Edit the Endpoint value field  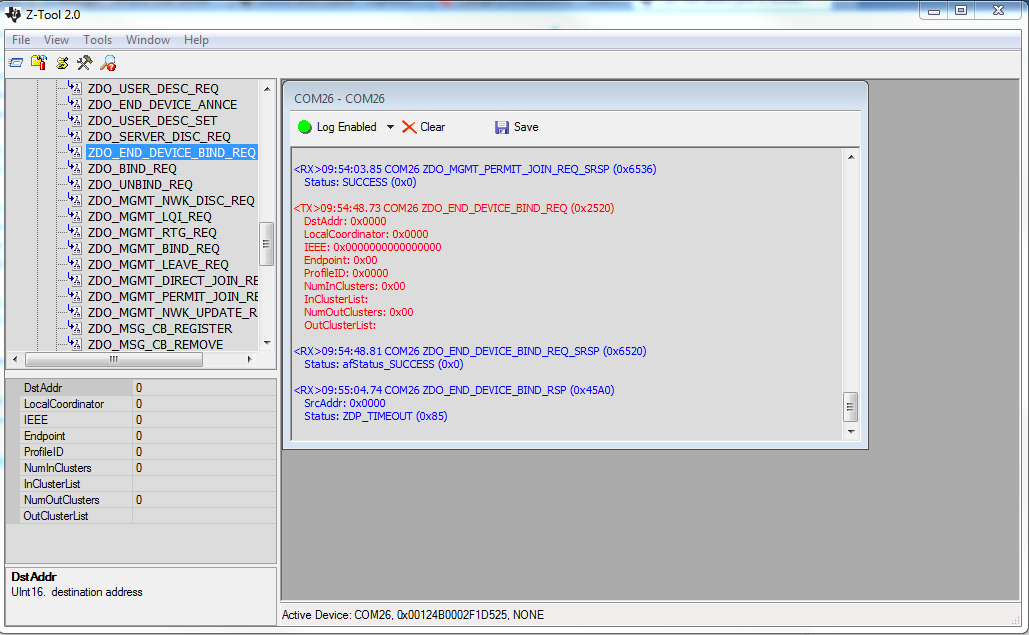[x=204, y=436]
